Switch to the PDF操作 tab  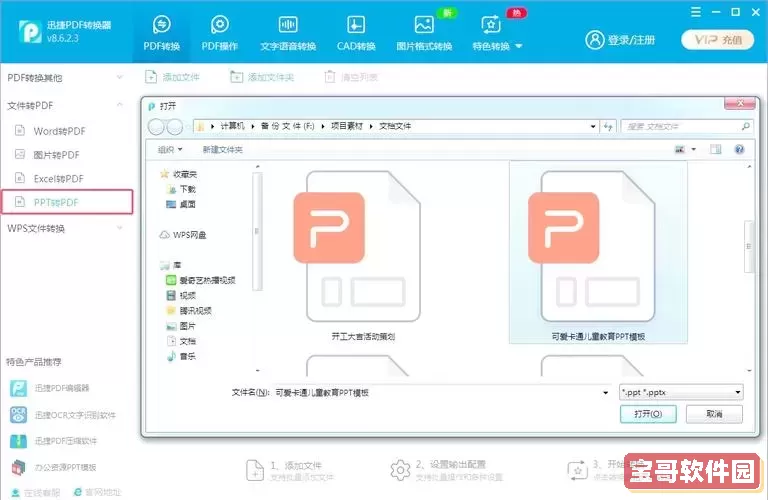click(219, 33)
